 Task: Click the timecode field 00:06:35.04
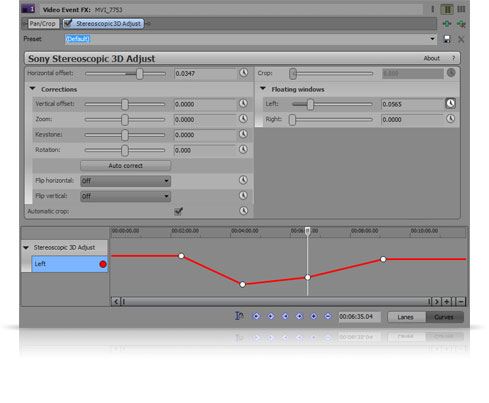pyautogui.click(x=359, y=317)
